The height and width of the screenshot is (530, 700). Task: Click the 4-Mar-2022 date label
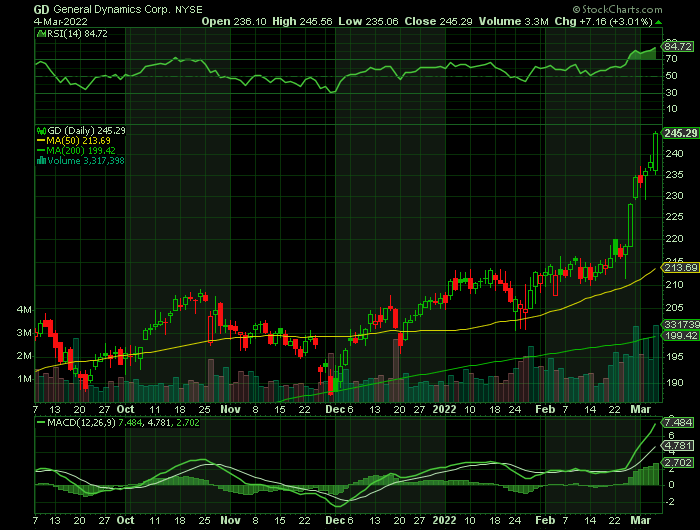(x=61, y=21)
